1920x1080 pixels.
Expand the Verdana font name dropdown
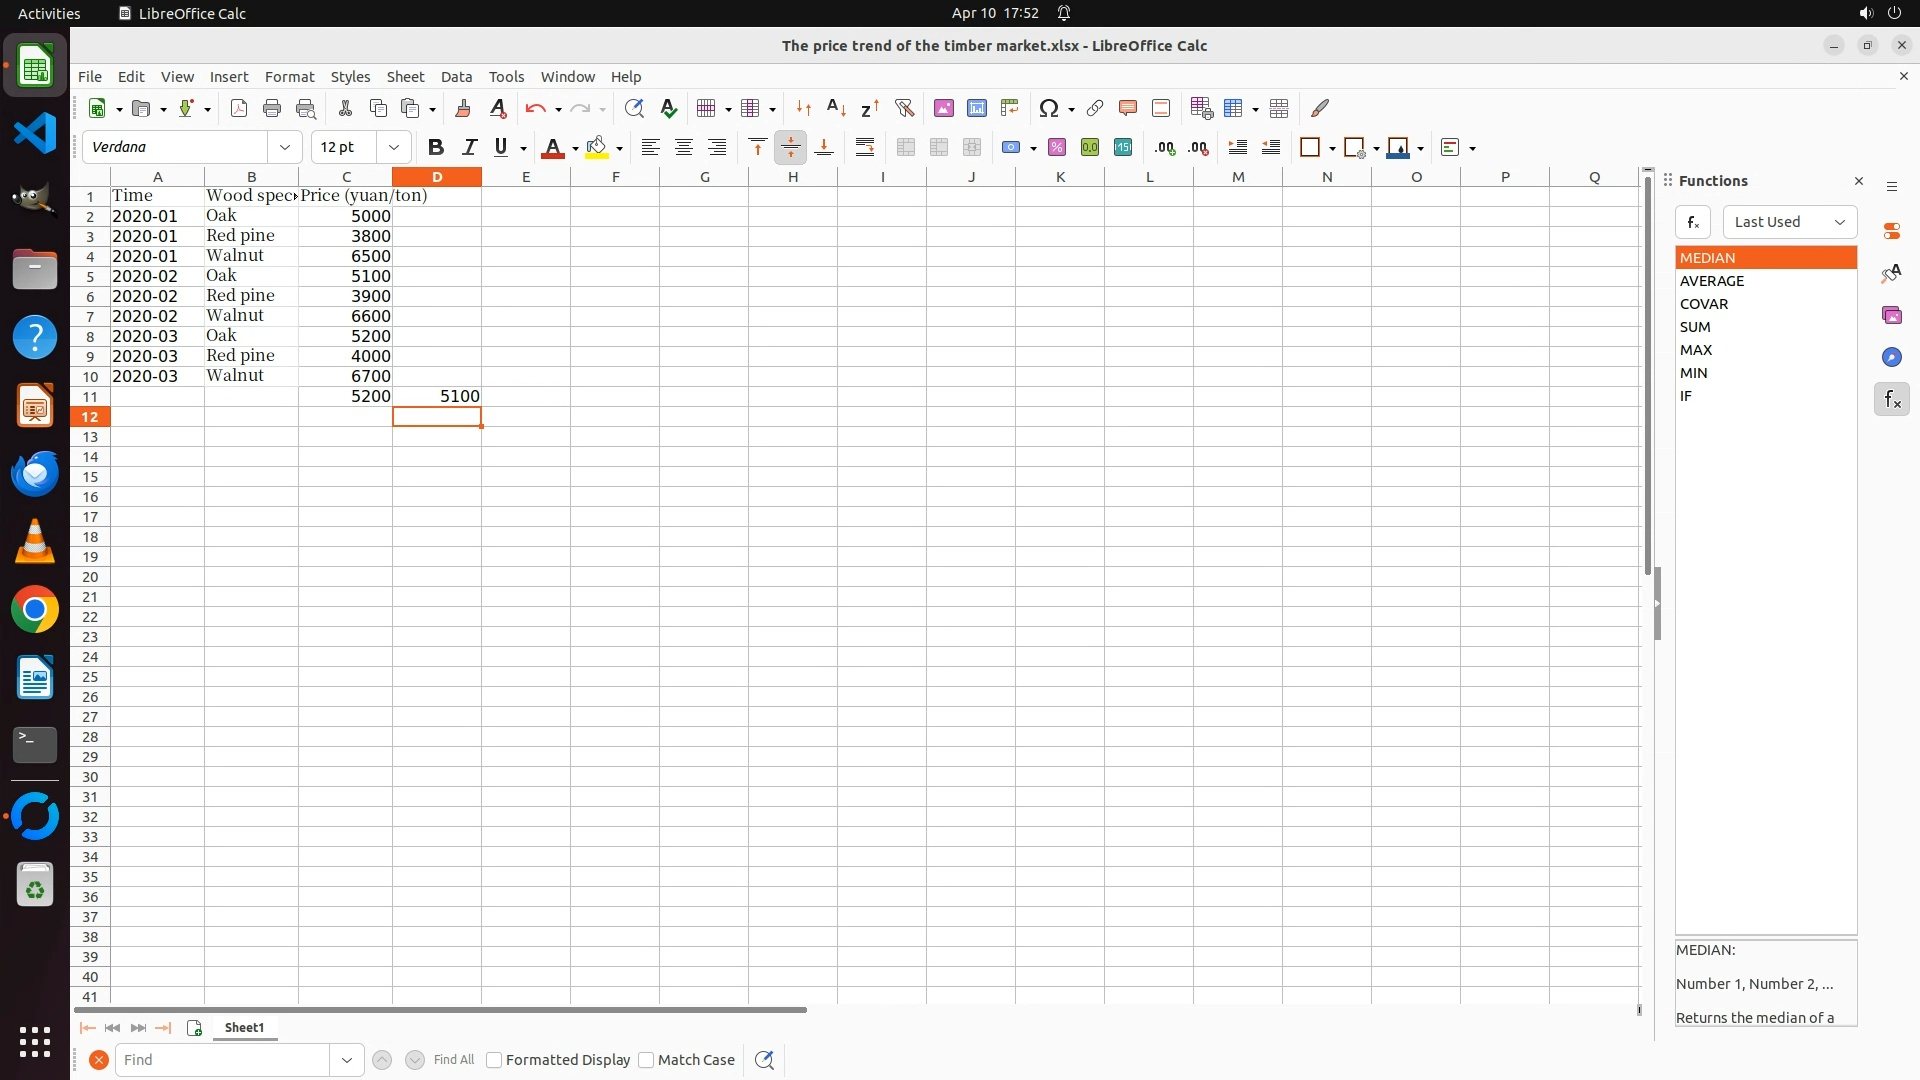(x=285, y=147)
